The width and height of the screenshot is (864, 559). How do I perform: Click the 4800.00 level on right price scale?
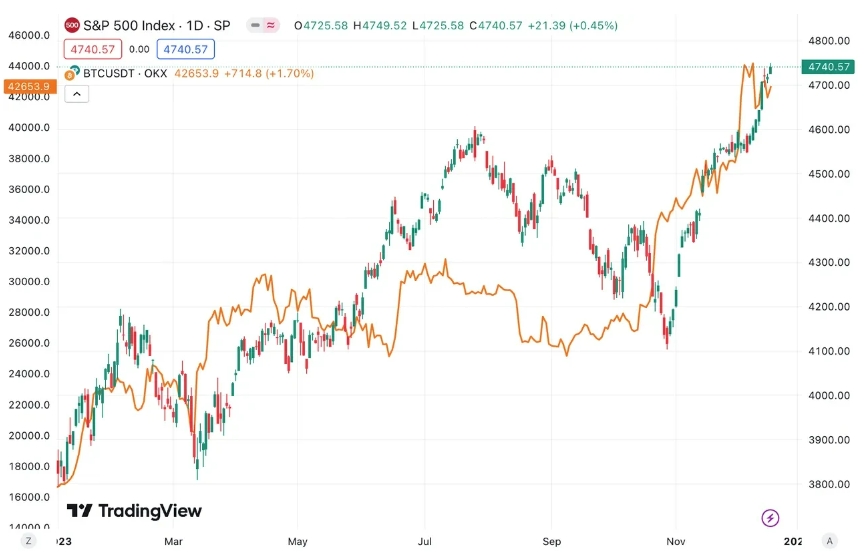point(829,41)
